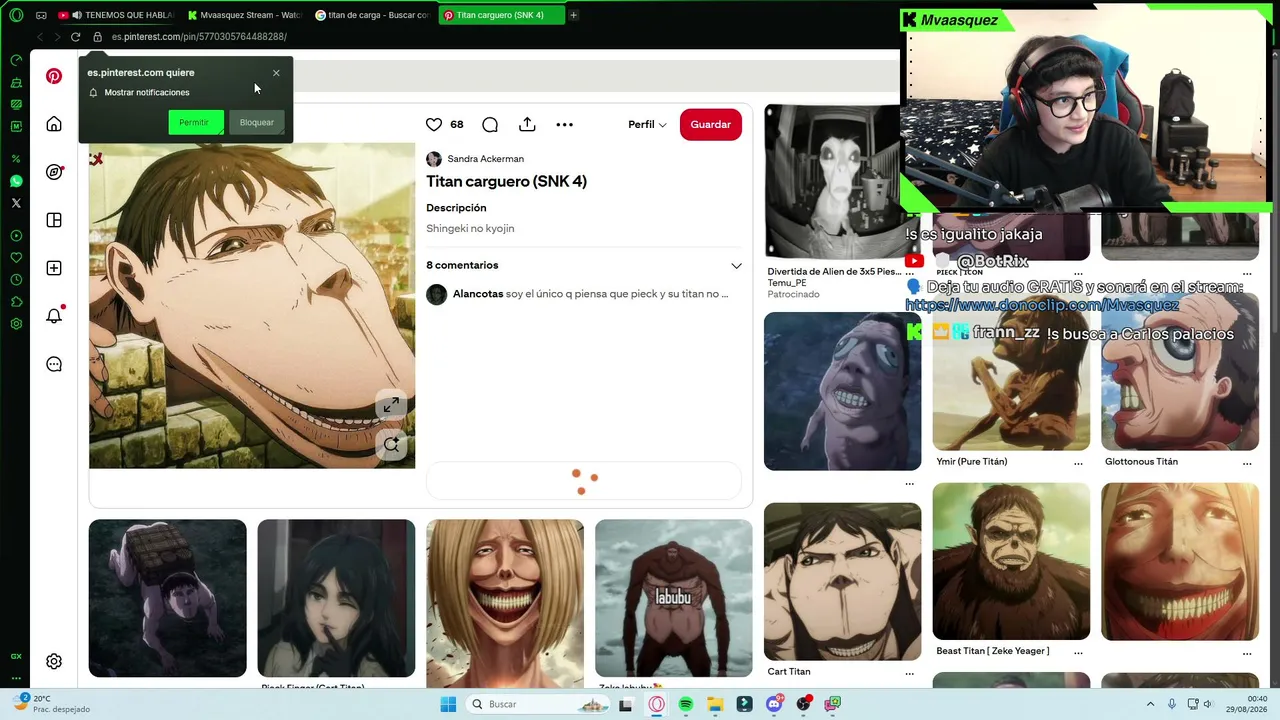Image resolution: width=1280 pixels, height=720 pixels.
Task: Open Opera sidebar extensions cube icon
Action: click(16, 302)
